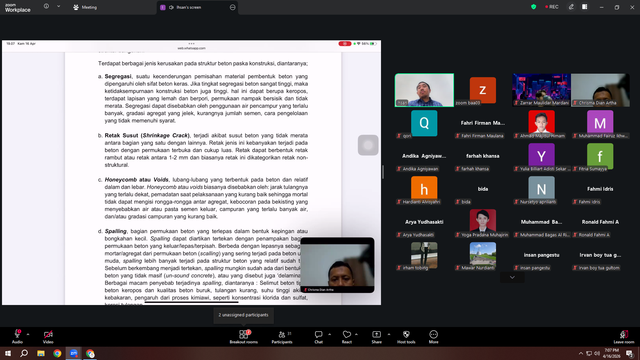Click the red recording pill in shared screen
Image resolution: width=640 pixels, height=360 pixels.
(x=344, y=44)
